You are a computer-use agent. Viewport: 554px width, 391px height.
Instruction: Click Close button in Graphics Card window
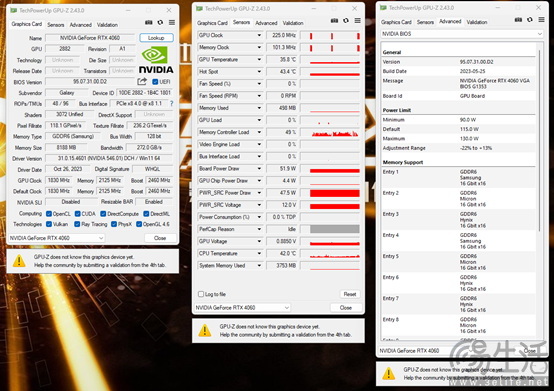(x=160, y=238)
